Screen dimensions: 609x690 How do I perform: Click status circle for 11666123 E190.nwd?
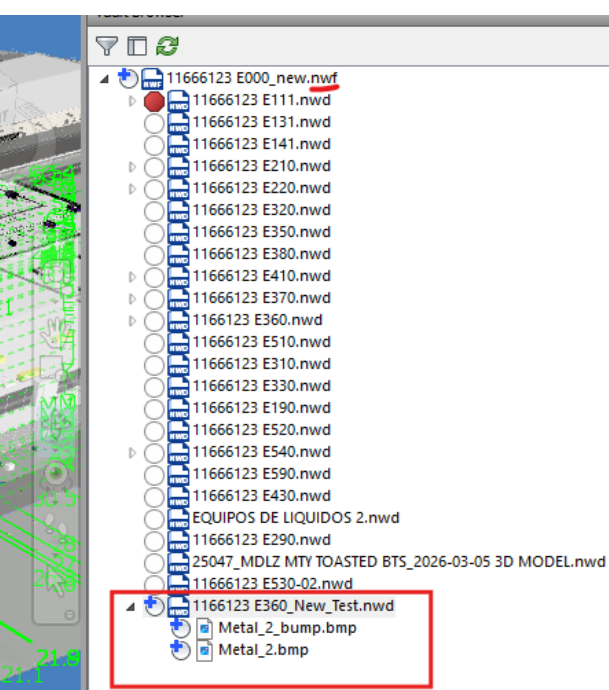click(154, 409)
